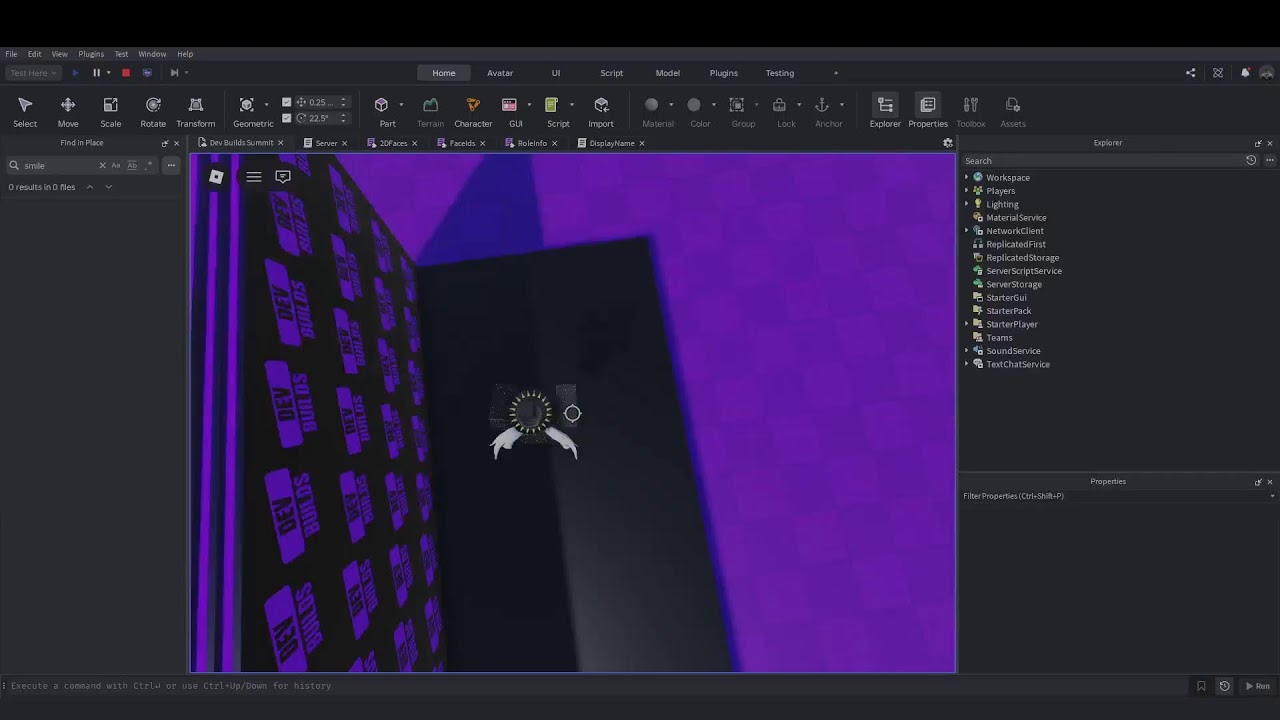The image size is (1280, 720).
Task: Open the Terrain editor
Action: tap(430, 111)
